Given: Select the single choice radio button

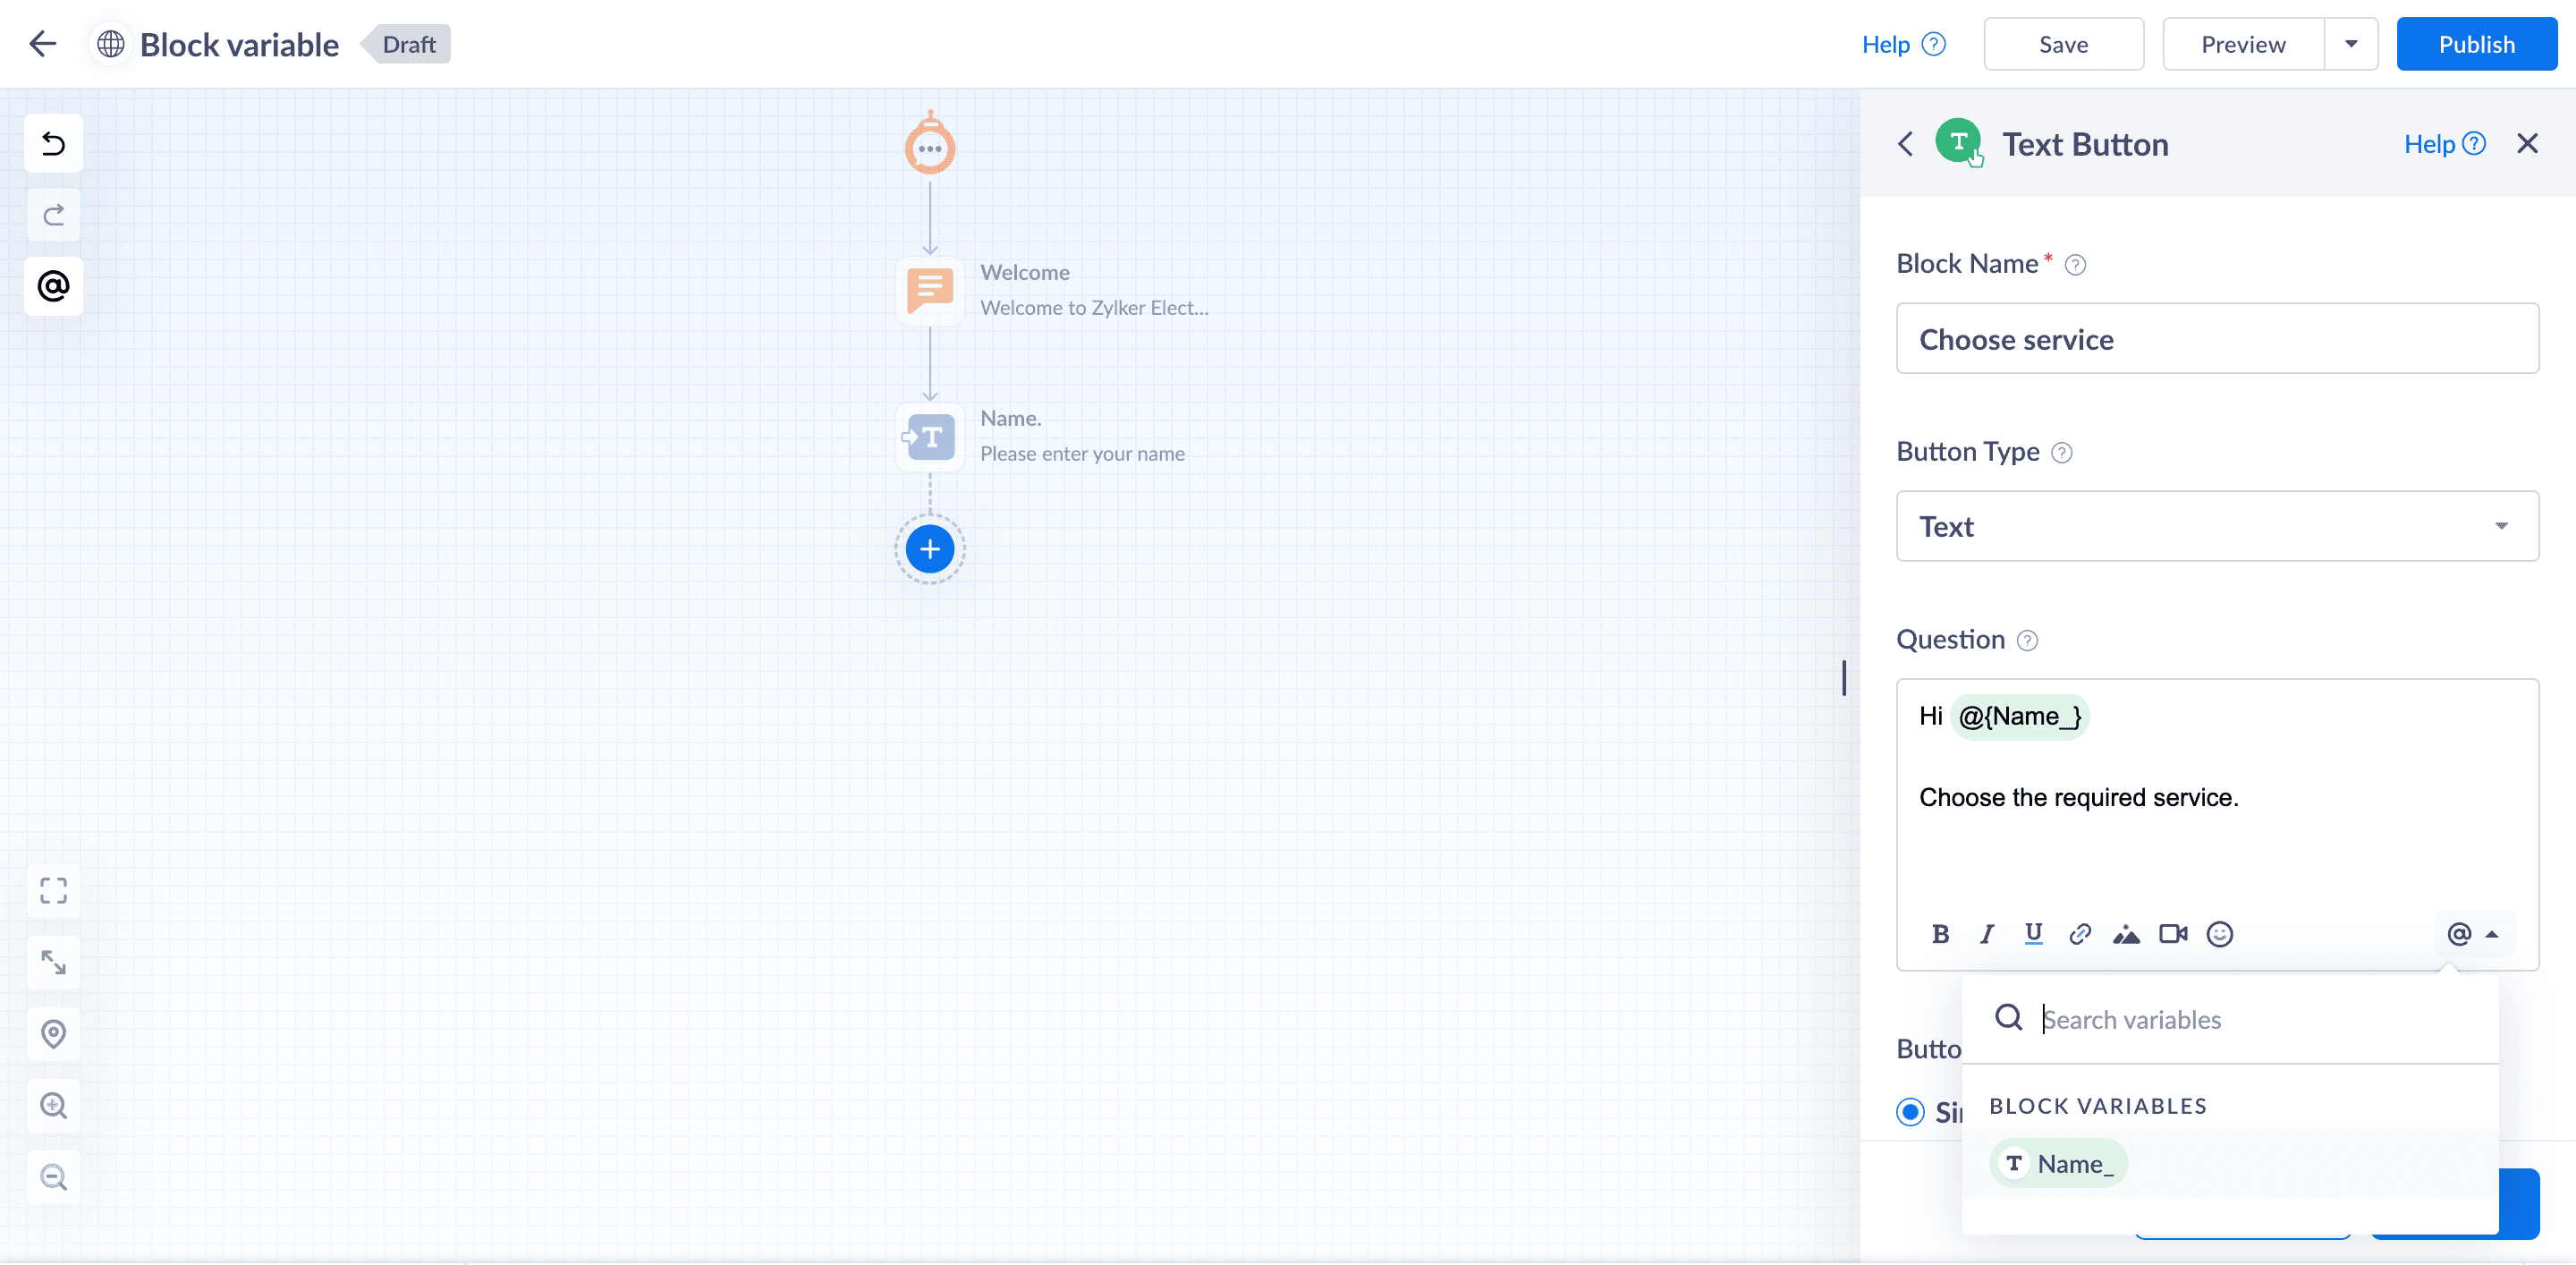Looking at the screenshot, I should coord(1910,1112).
